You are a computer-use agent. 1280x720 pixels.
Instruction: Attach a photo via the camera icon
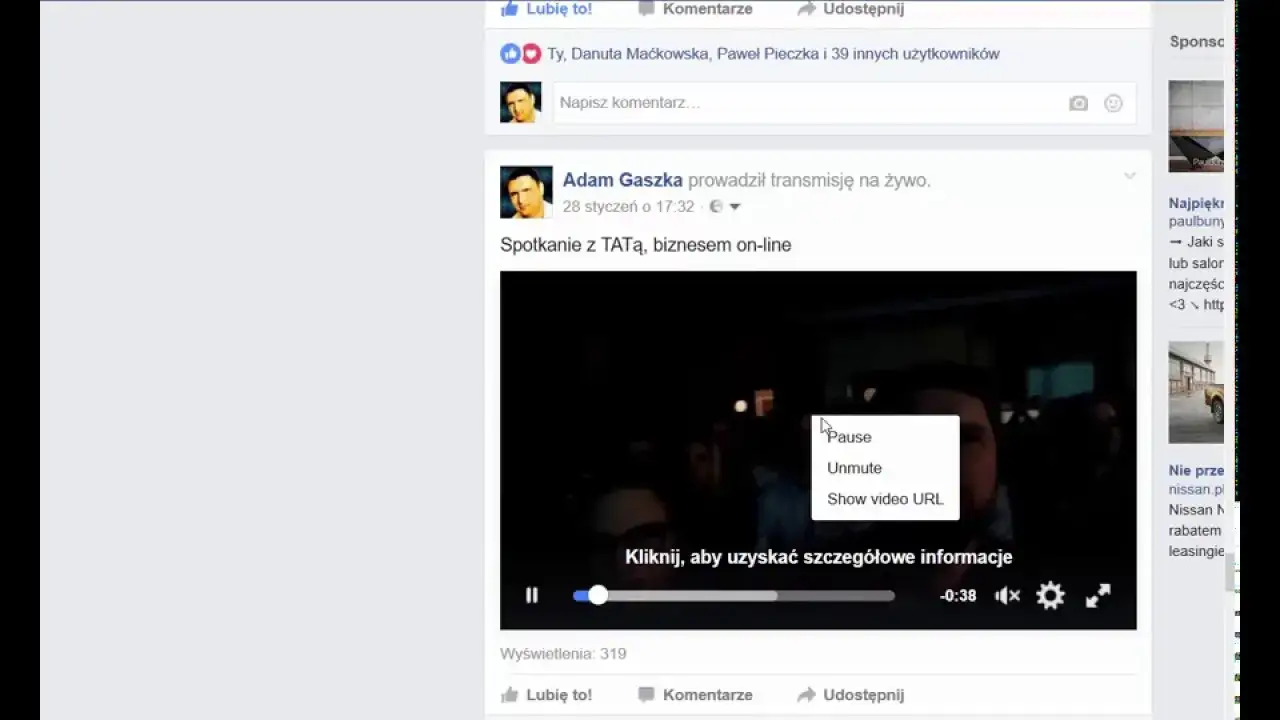[x=1079, y=103]
